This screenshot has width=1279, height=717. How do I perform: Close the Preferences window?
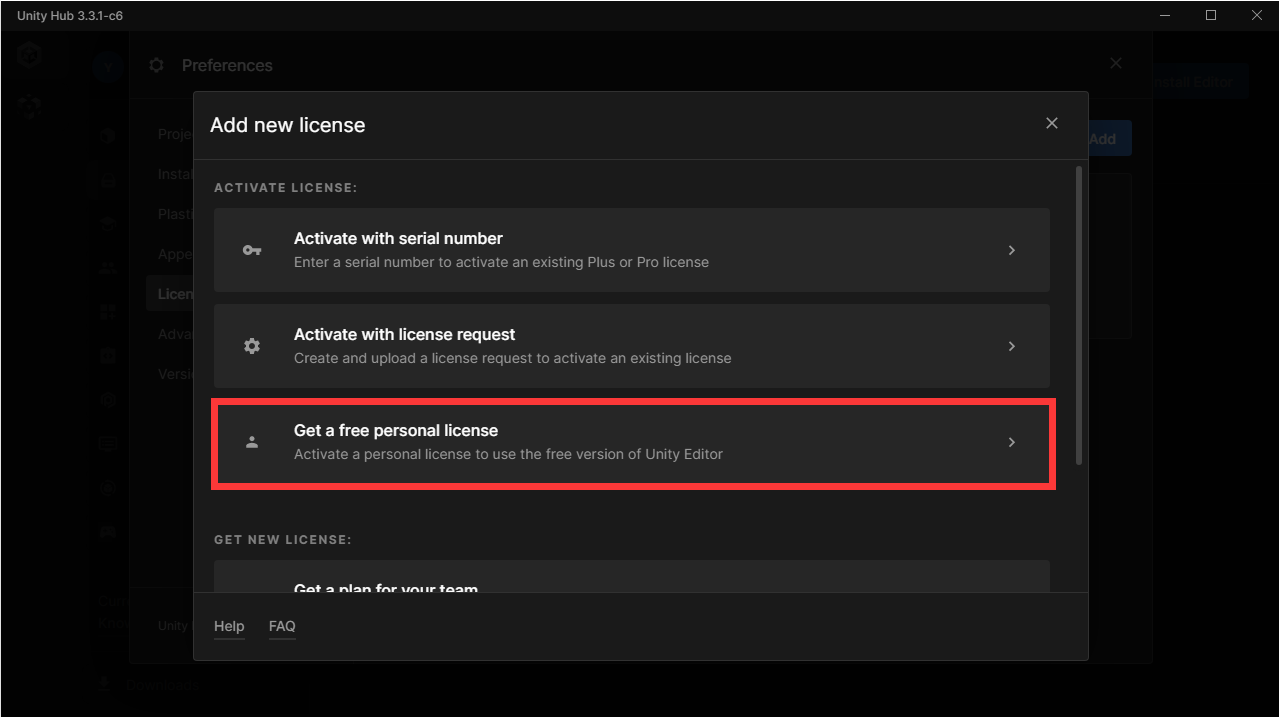[1116, 63]
